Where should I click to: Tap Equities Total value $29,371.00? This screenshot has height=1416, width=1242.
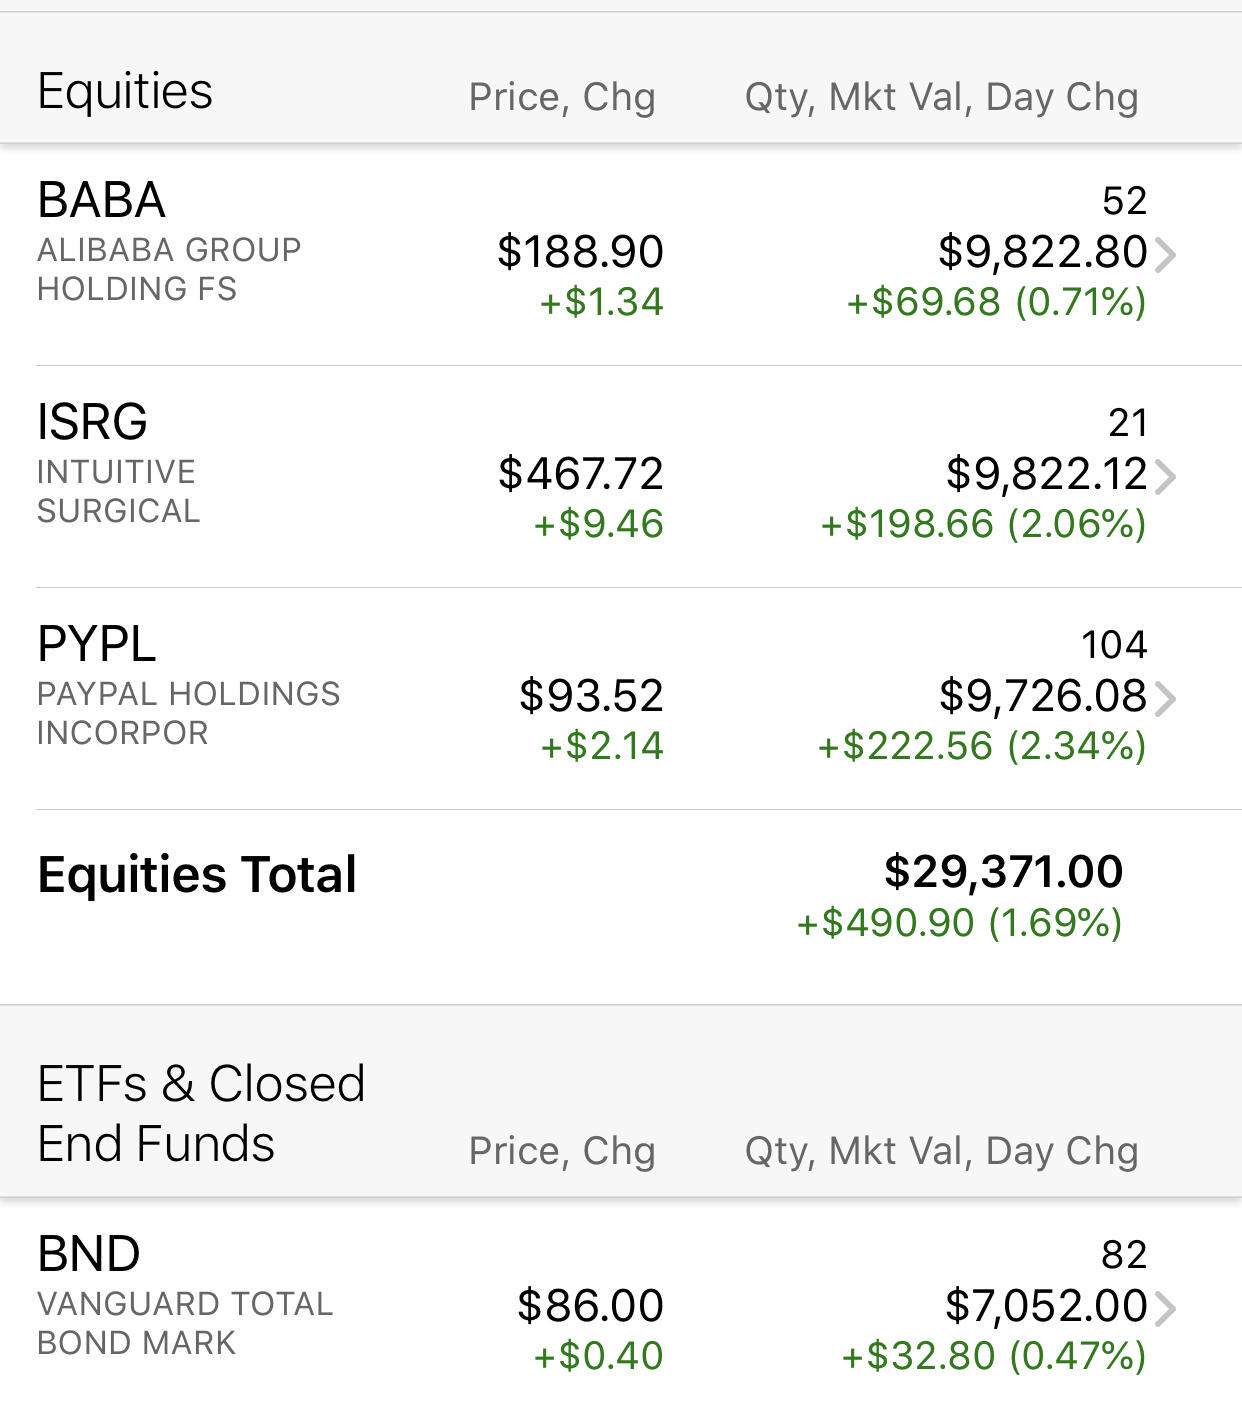pyautogui.click(x=1003, y=871)
